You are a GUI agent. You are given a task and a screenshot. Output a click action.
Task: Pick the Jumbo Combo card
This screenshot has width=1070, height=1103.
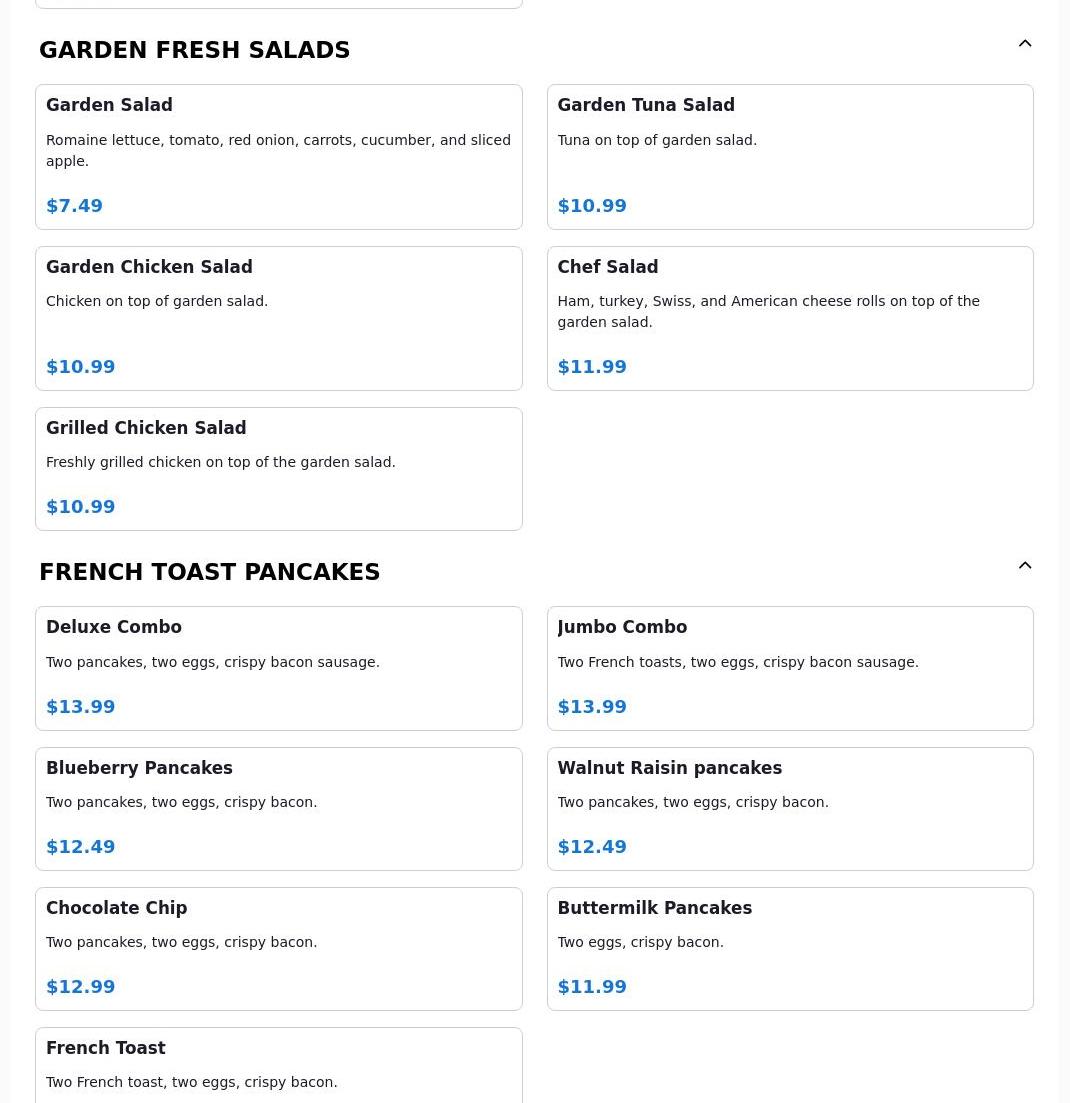[789, 668]
